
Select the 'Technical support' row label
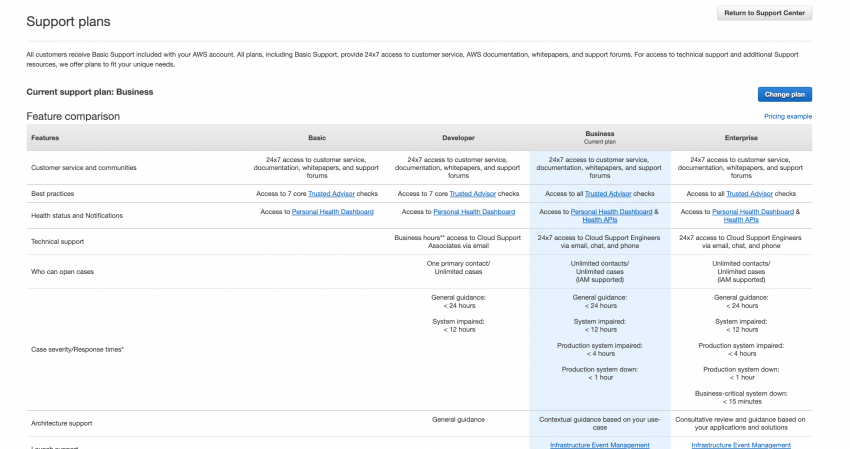coord(57,241)
